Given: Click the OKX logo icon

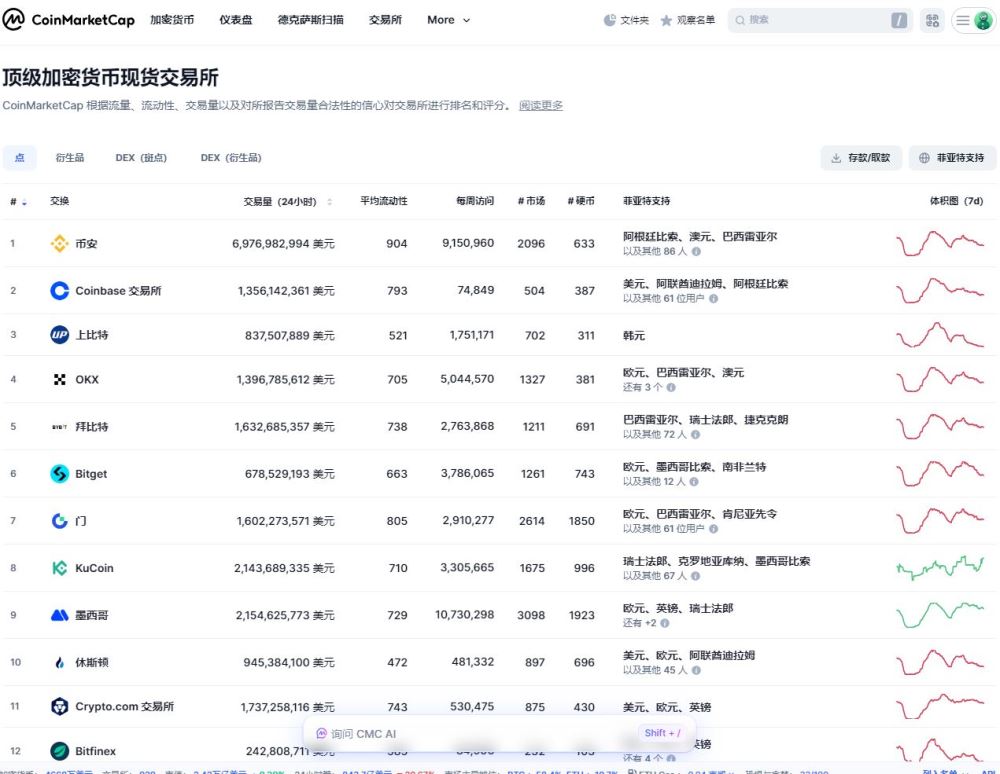Looking at the screenshot, I should pyautogui.click(x=59, y=379).
